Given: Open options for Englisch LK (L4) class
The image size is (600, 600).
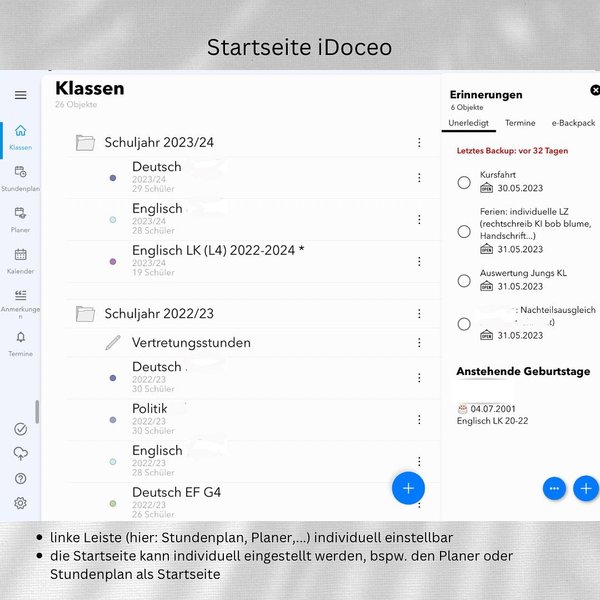Looking at the screenshot, I should 419,261.
